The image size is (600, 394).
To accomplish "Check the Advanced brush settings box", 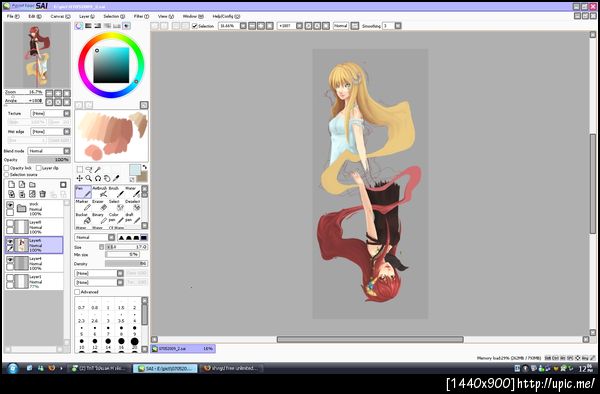I will tap(77, 292).
